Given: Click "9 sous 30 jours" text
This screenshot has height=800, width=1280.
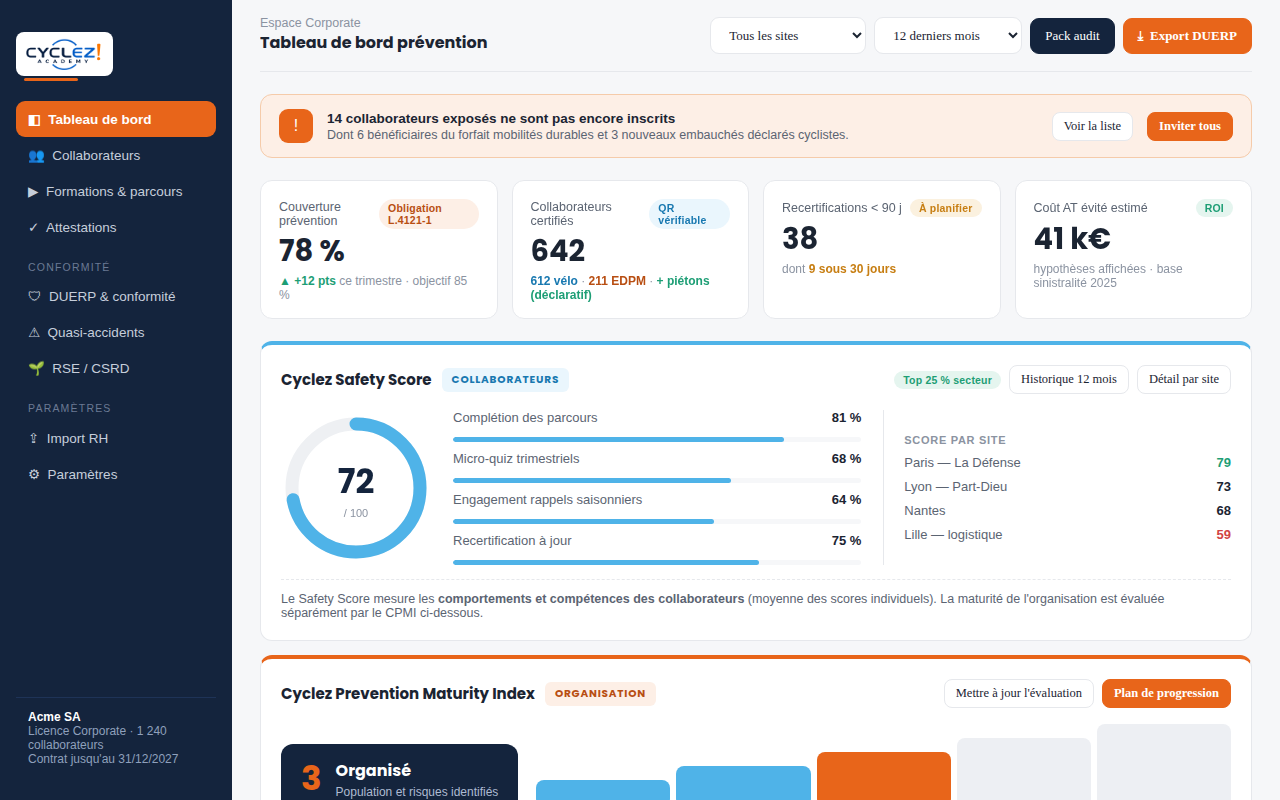Looking at the screenshot, I should (852, 269).
